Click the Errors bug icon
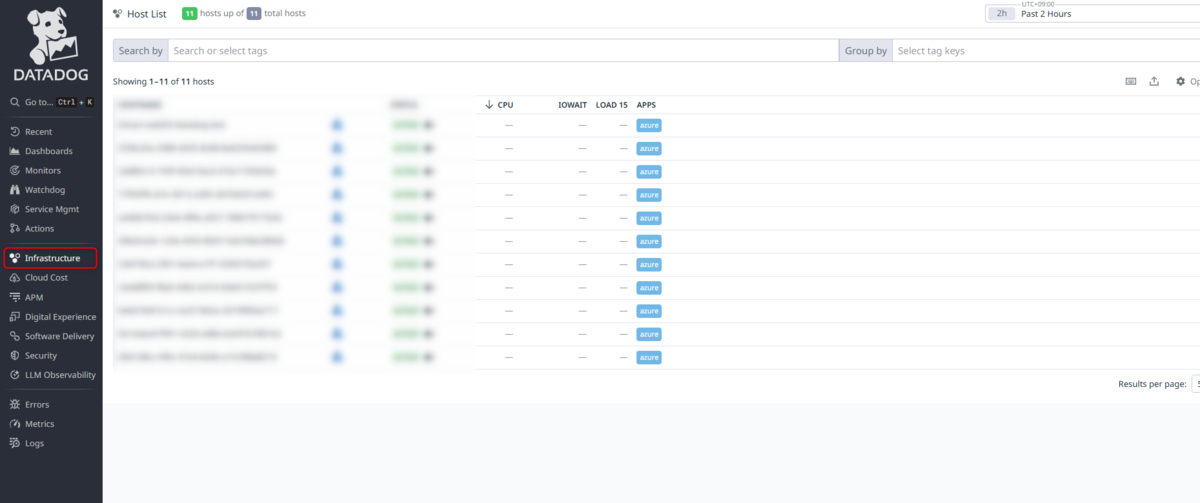Screen dimensions: 1200x503 14,405
